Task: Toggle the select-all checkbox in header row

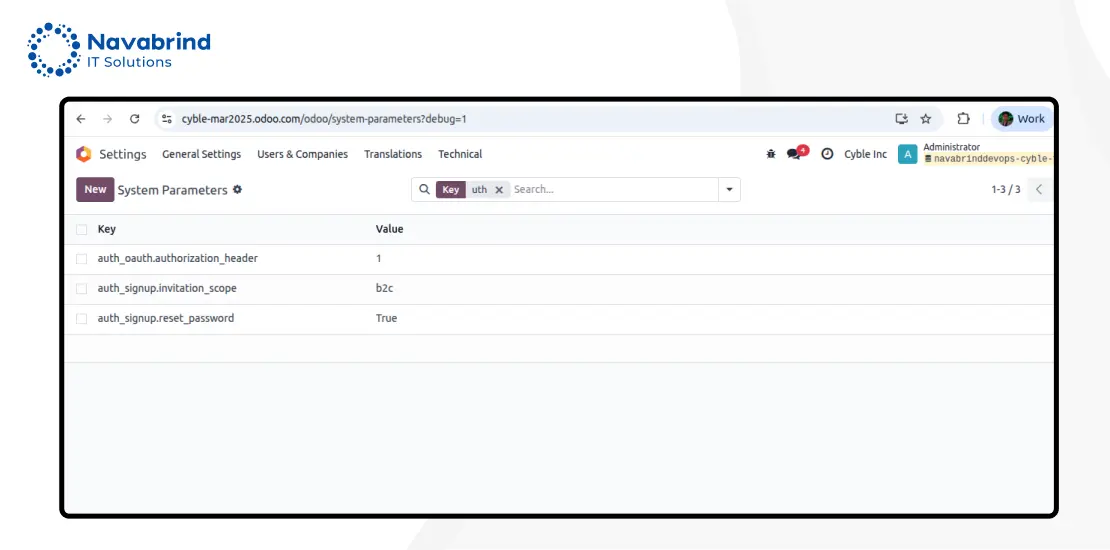Action: point(82,229)
